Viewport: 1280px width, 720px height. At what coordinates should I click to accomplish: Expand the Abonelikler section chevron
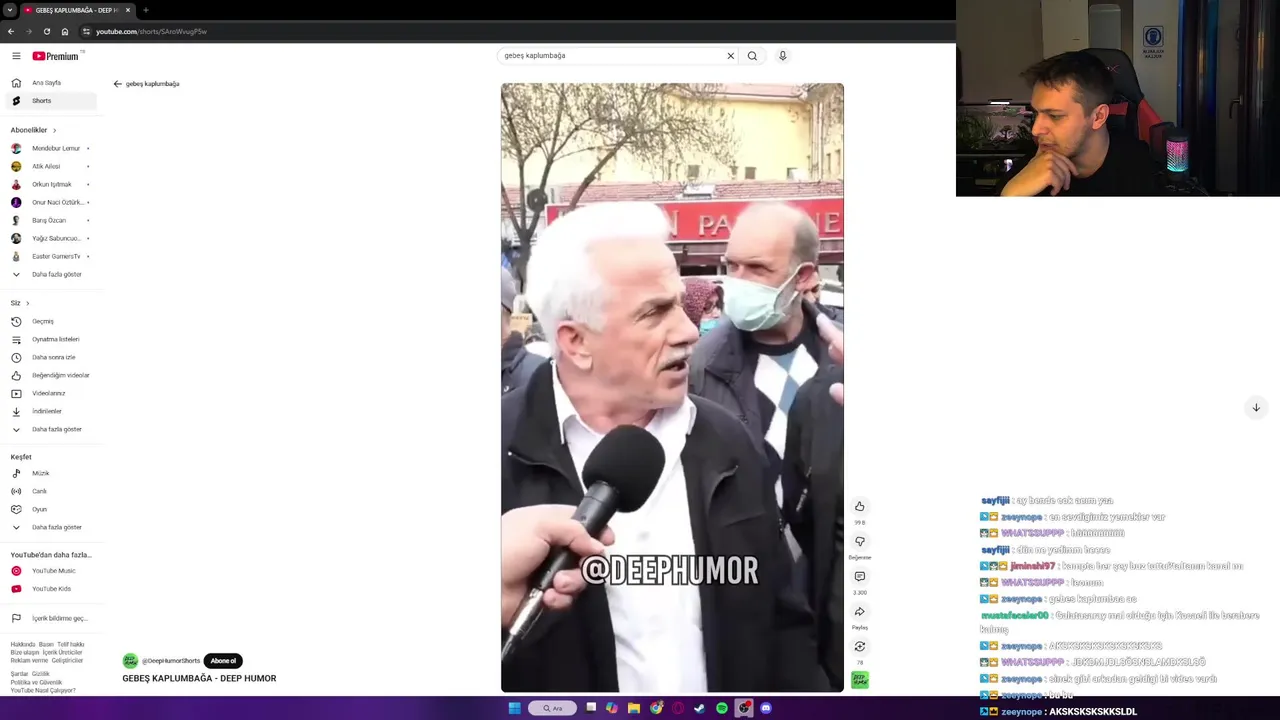[x=54, y=130]
